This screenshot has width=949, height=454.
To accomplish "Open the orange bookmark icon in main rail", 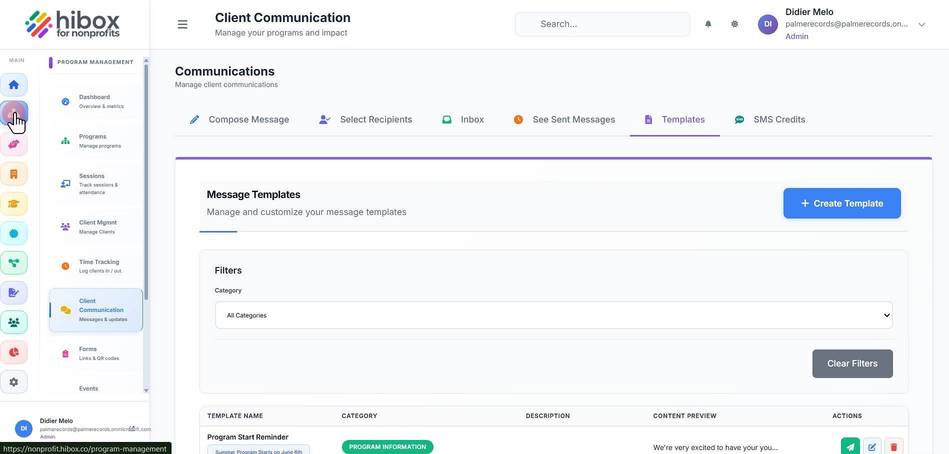I will [x=14, y=174].
